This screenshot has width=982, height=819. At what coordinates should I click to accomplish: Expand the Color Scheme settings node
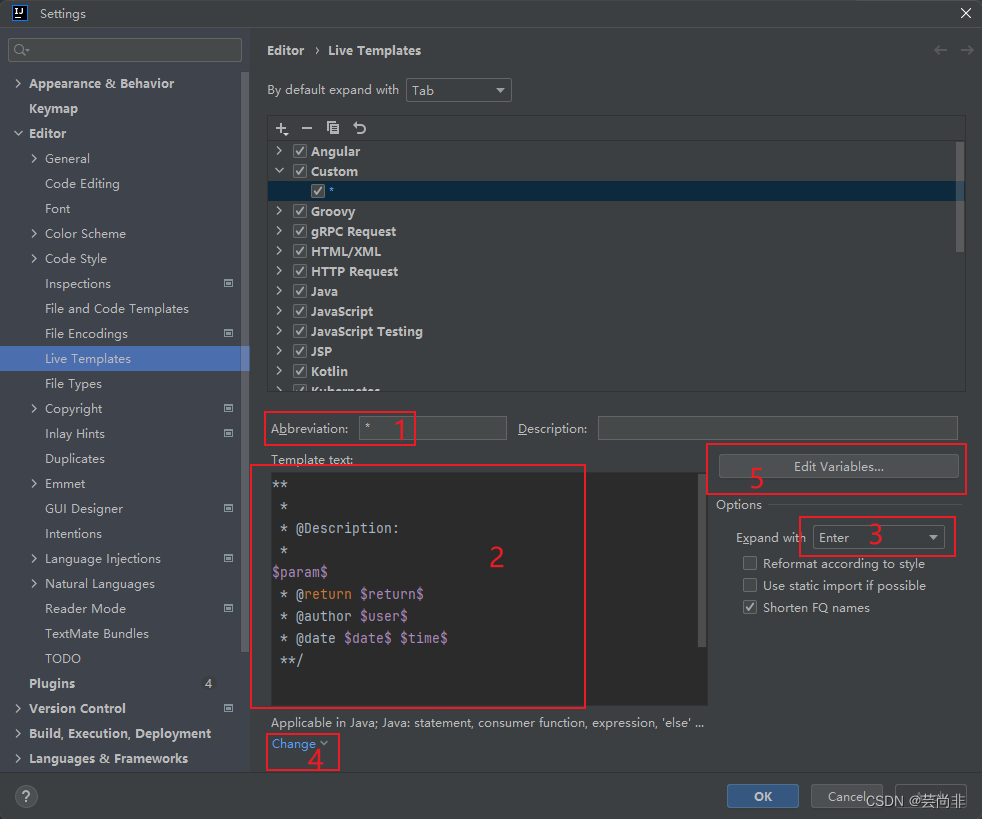[34, 234]
